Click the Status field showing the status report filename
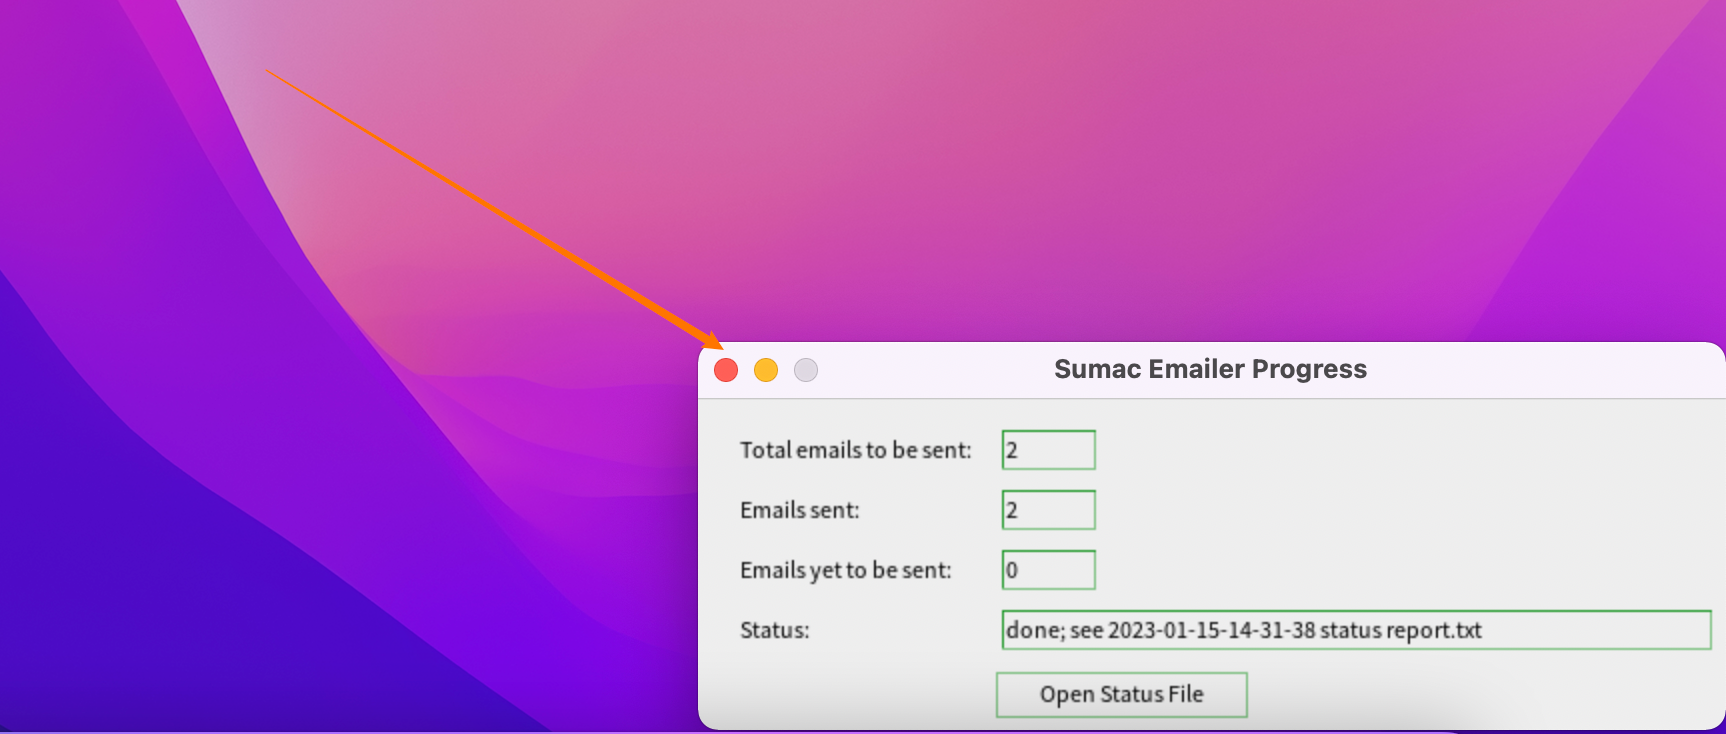This screenshot has height=734, width=1726. (x=1356, y=630)
